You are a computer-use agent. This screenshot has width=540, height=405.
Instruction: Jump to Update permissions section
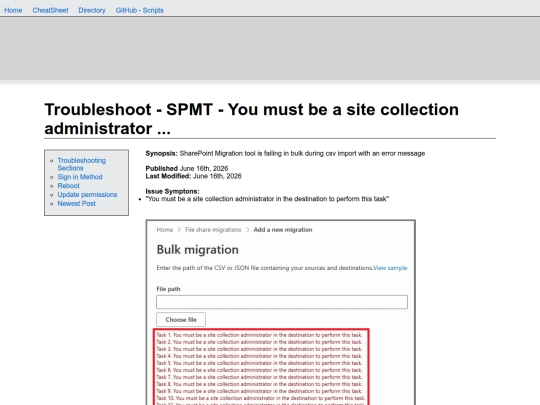point(87,195)
